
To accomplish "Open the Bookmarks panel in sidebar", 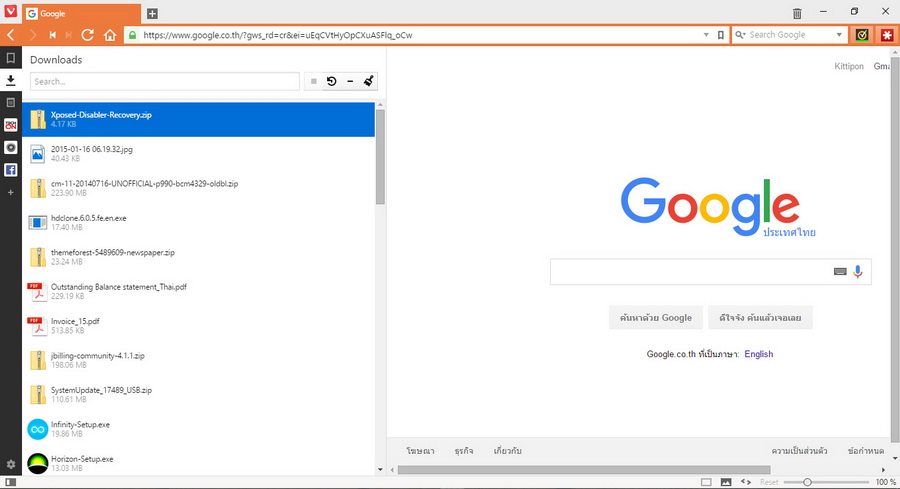I will point(10,59).
